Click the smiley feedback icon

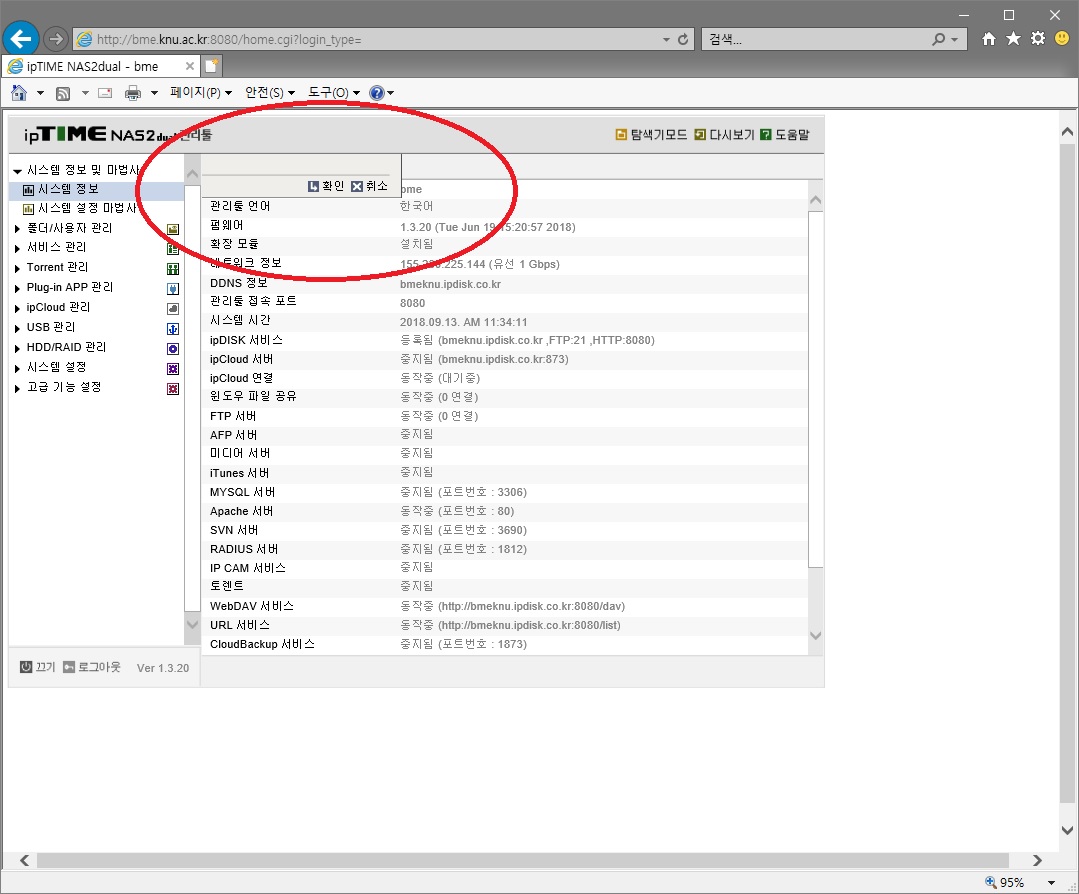click(x=1062, y=39)
